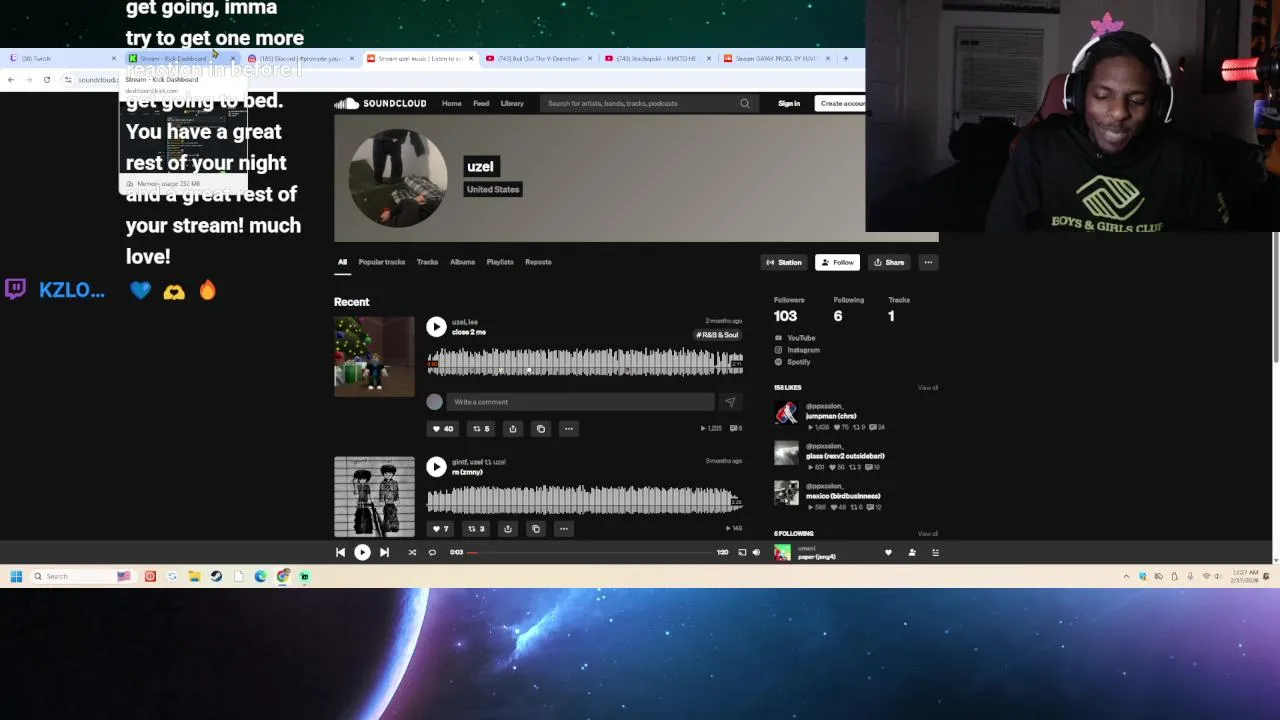Open the next up queue icon
Image resolution: width=1280 pixels, height=720 pixels.
(x=935, y=552)
